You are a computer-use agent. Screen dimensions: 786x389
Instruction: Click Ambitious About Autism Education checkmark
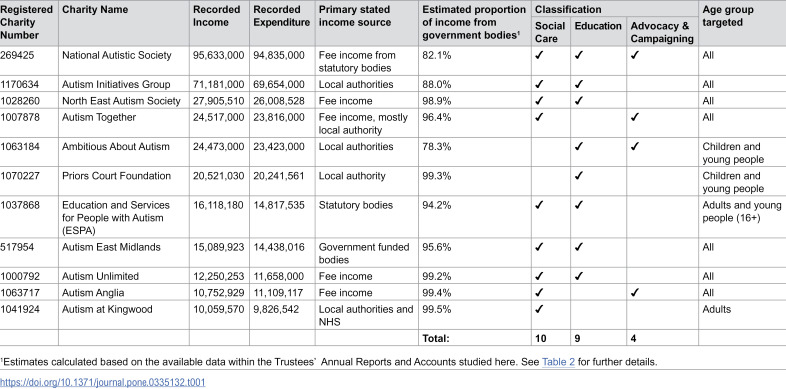click(x=578, y=147)
